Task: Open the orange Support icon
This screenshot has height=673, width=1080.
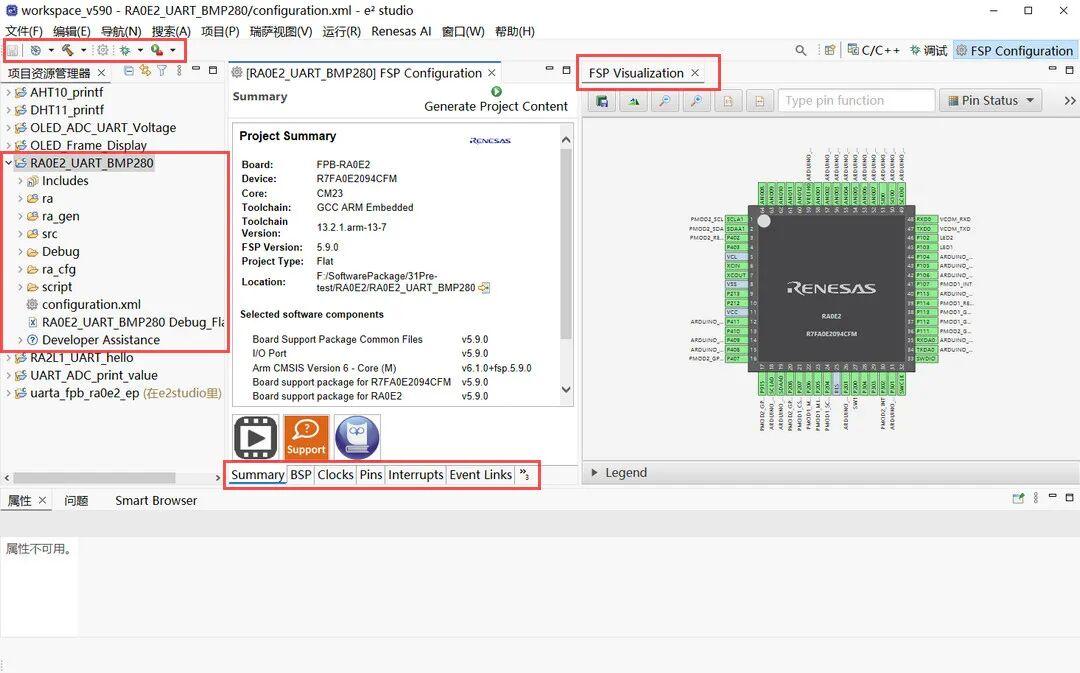Action: tap(306, 437)
